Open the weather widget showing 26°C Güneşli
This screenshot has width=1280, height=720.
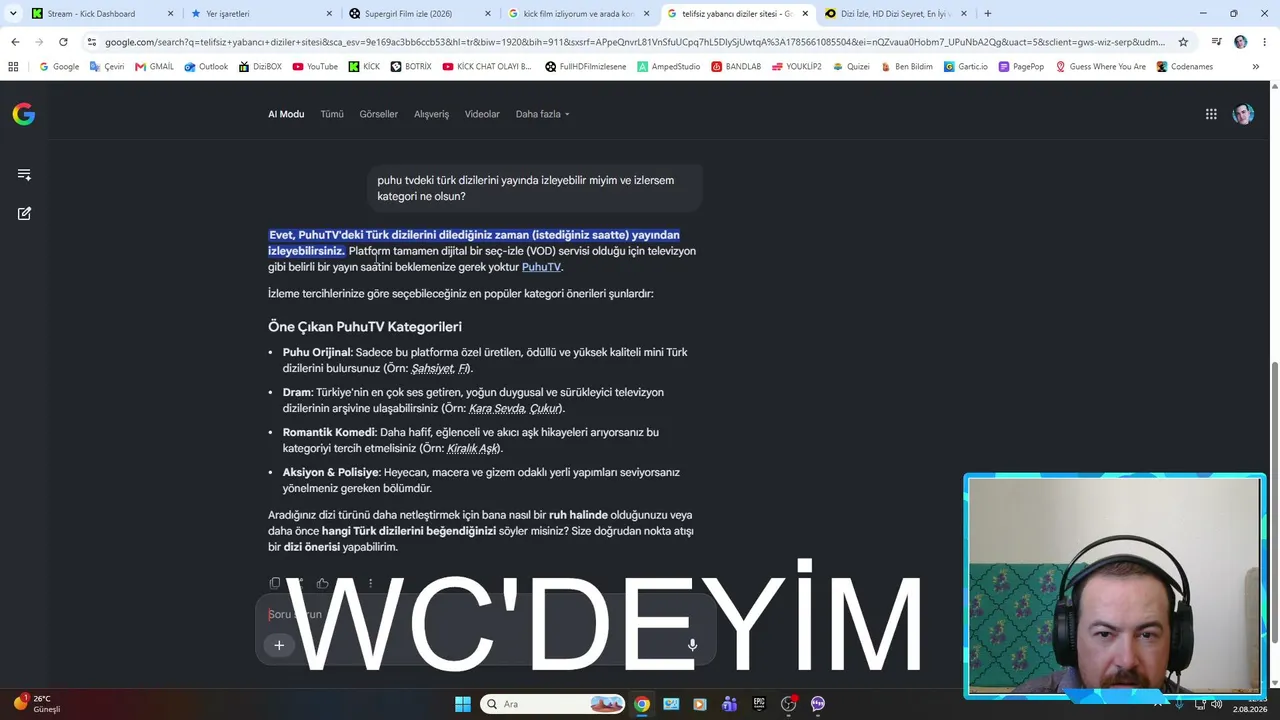(37, 704)
